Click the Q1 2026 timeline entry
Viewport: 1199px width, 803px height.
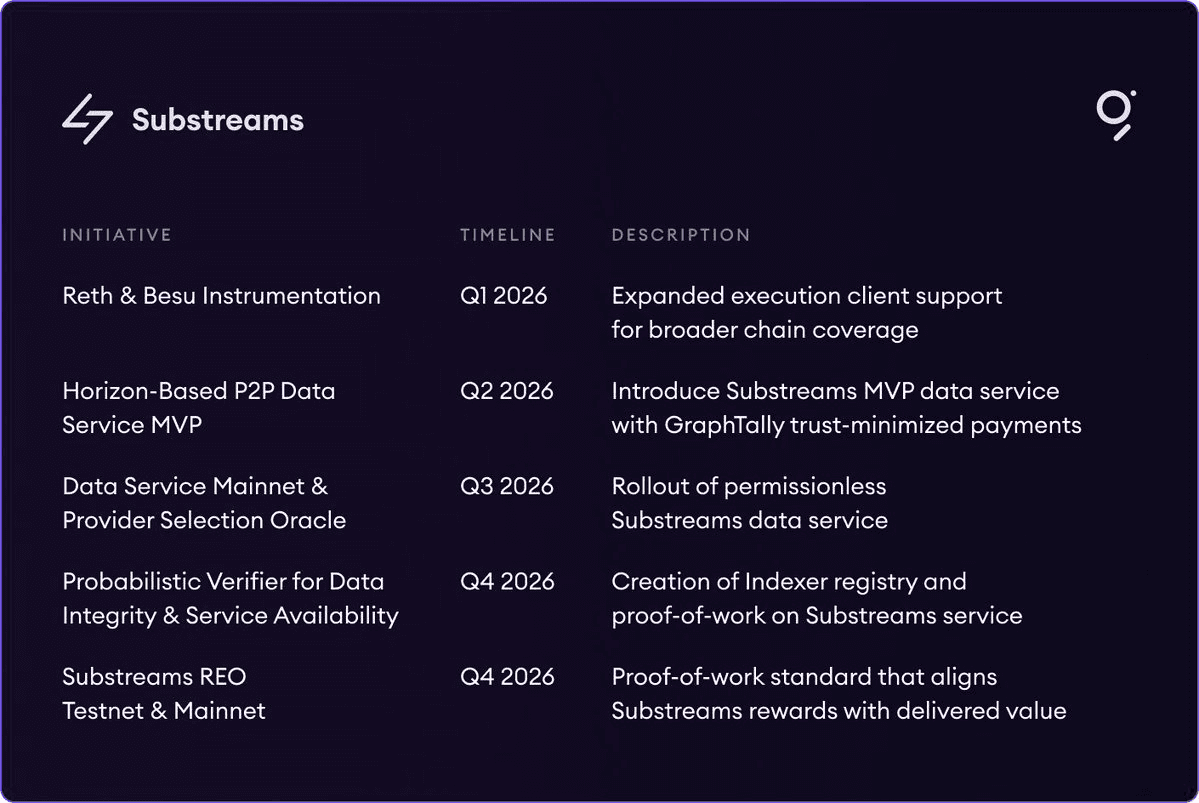pos(503,296)
